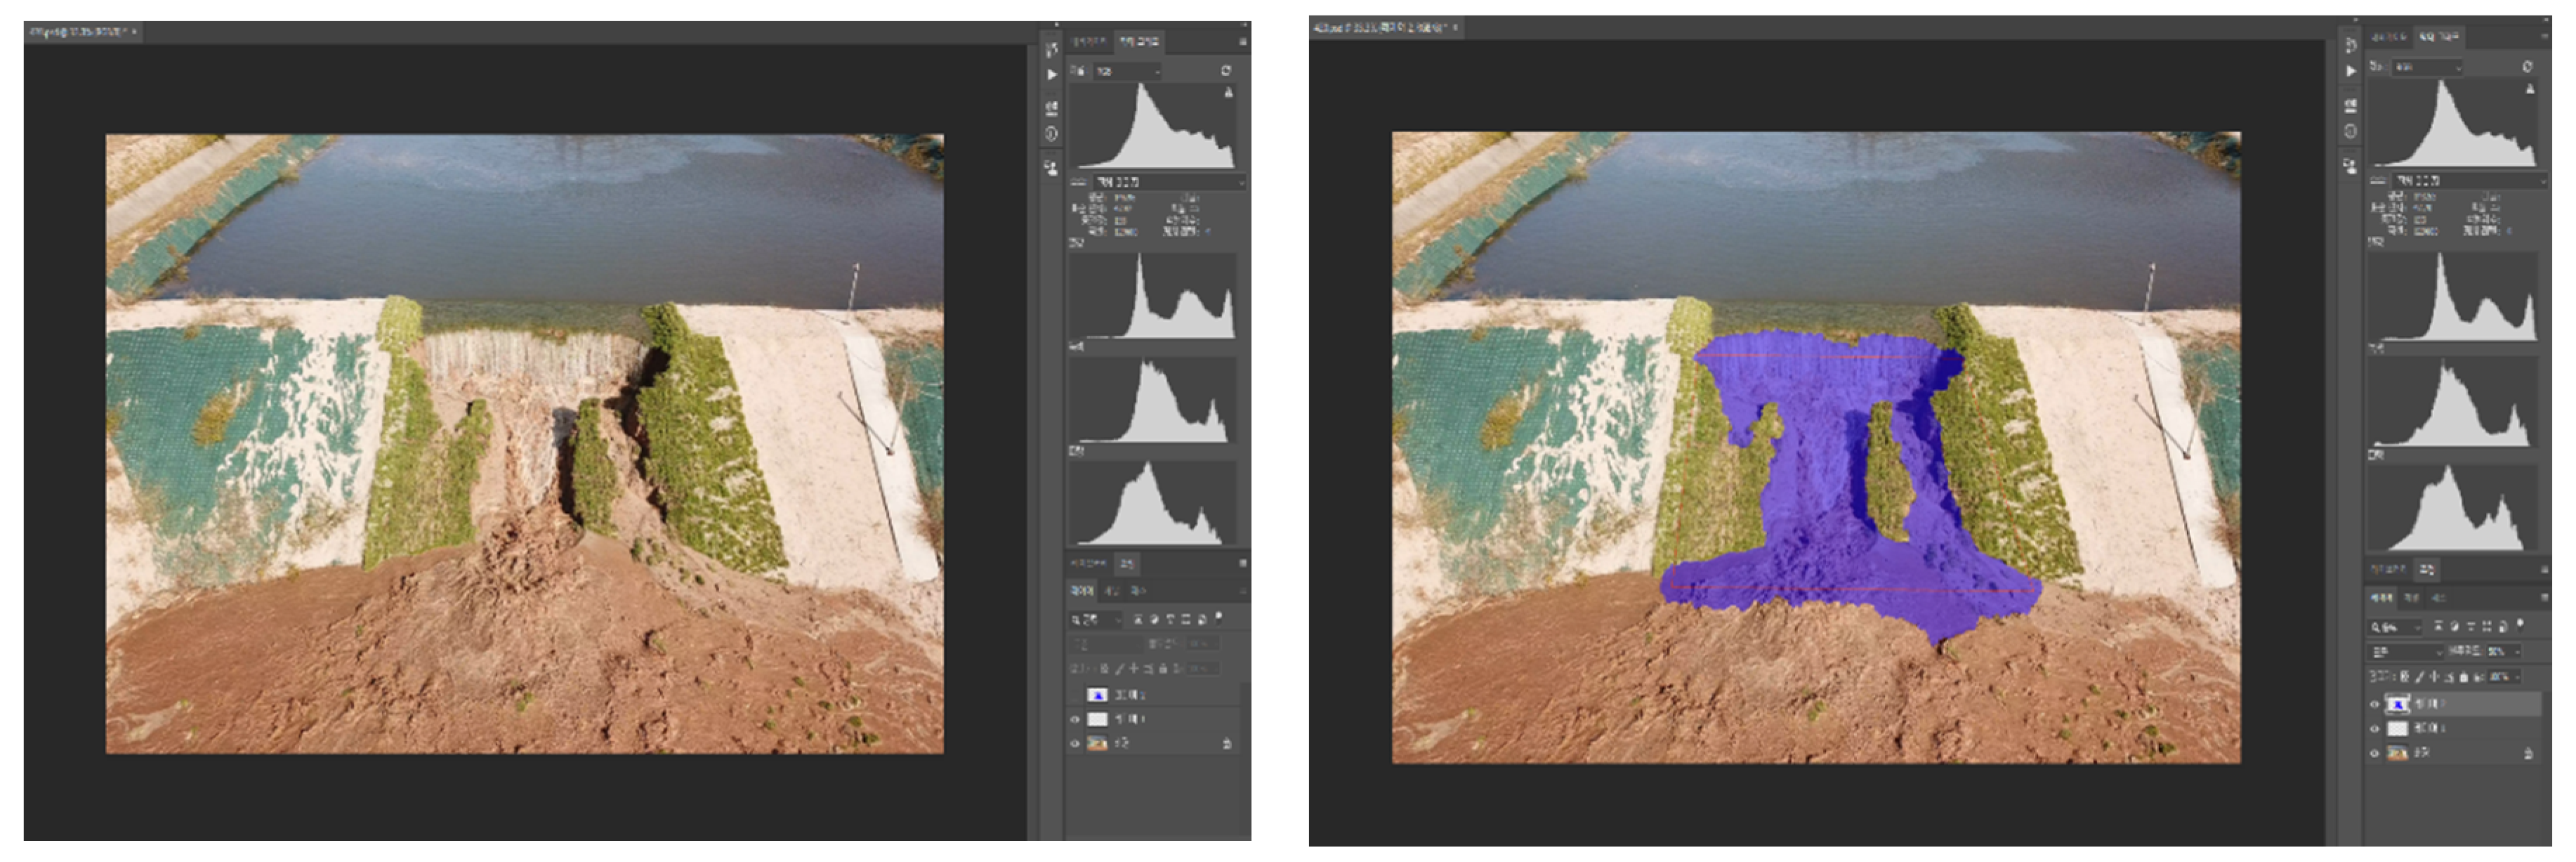Click the cached data warning triangle in right histogram
Viewport: 2576px width, 862px height.
coord(2530,89)
